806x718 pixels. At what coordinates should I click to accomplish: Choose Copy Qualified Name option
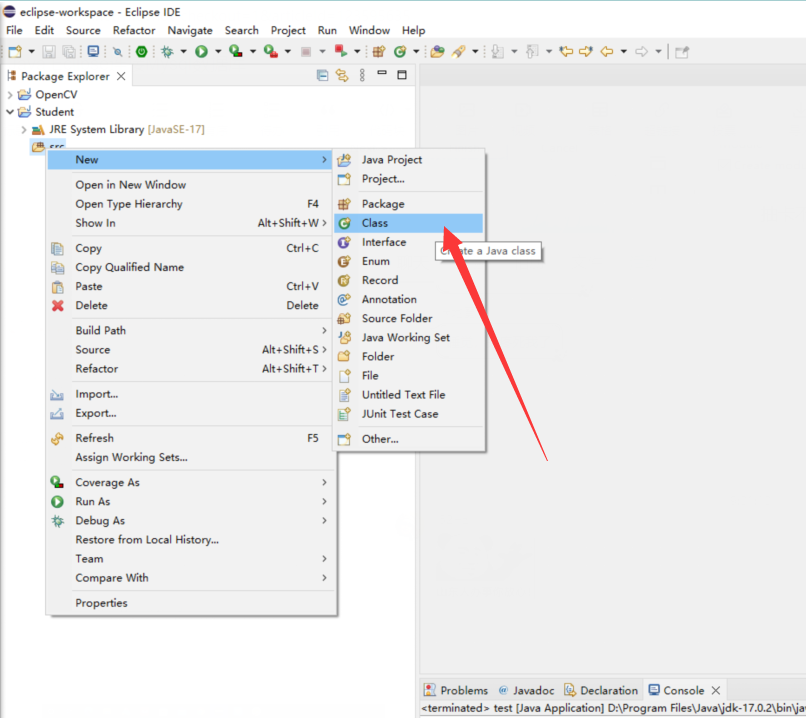190,267
